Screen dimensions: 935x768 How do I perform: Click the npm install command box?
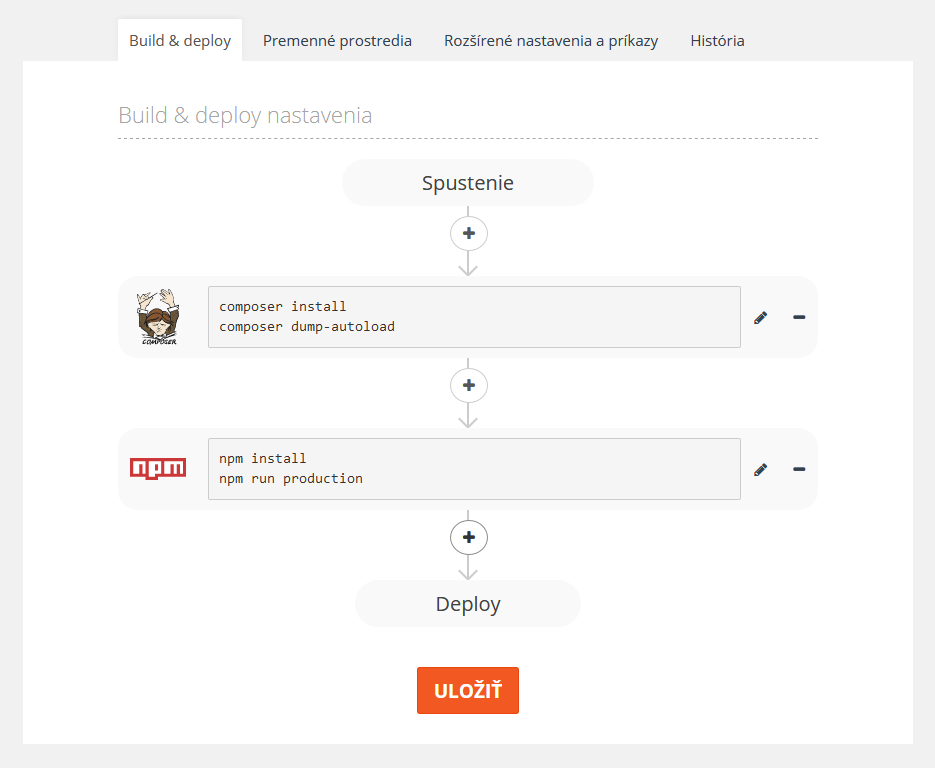click(x=474, y=469)
